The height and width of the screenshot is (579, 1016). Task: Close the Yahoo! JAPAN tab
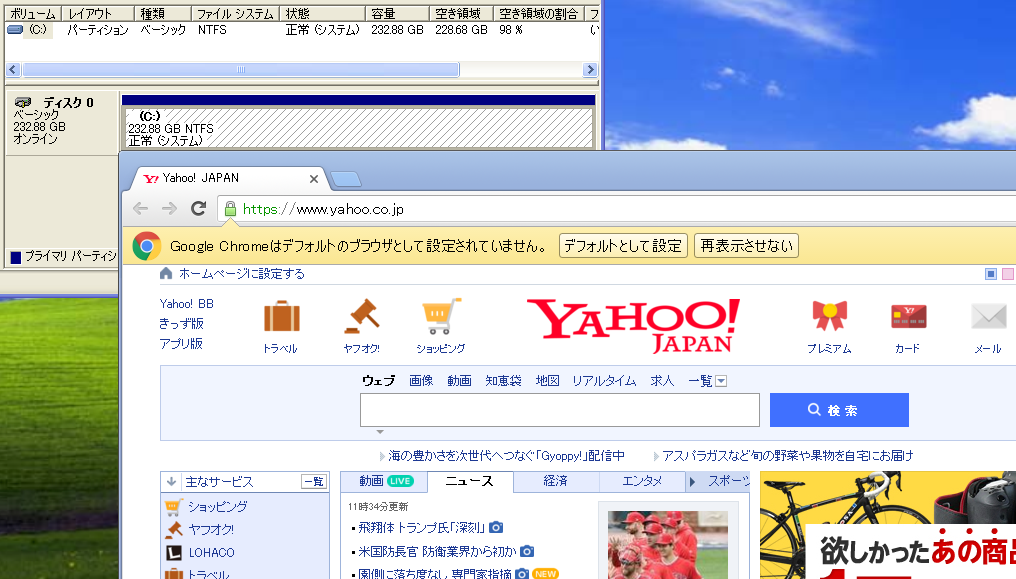tap(314, 179)
